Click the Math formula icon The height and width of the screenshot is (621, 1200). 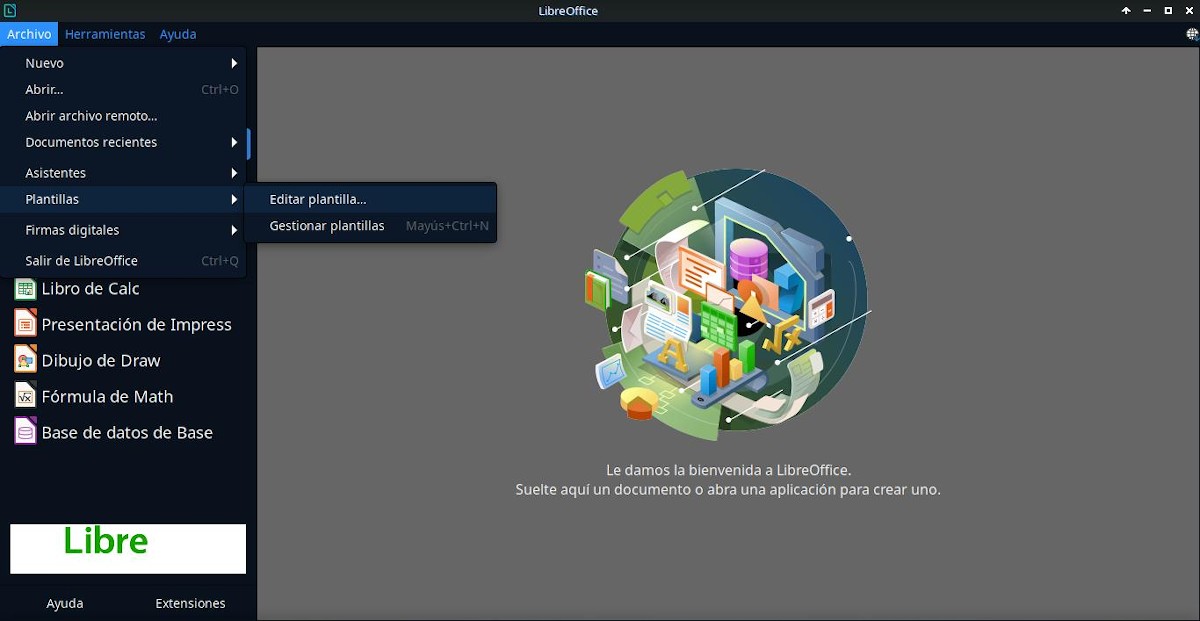[x=25, y=396]
